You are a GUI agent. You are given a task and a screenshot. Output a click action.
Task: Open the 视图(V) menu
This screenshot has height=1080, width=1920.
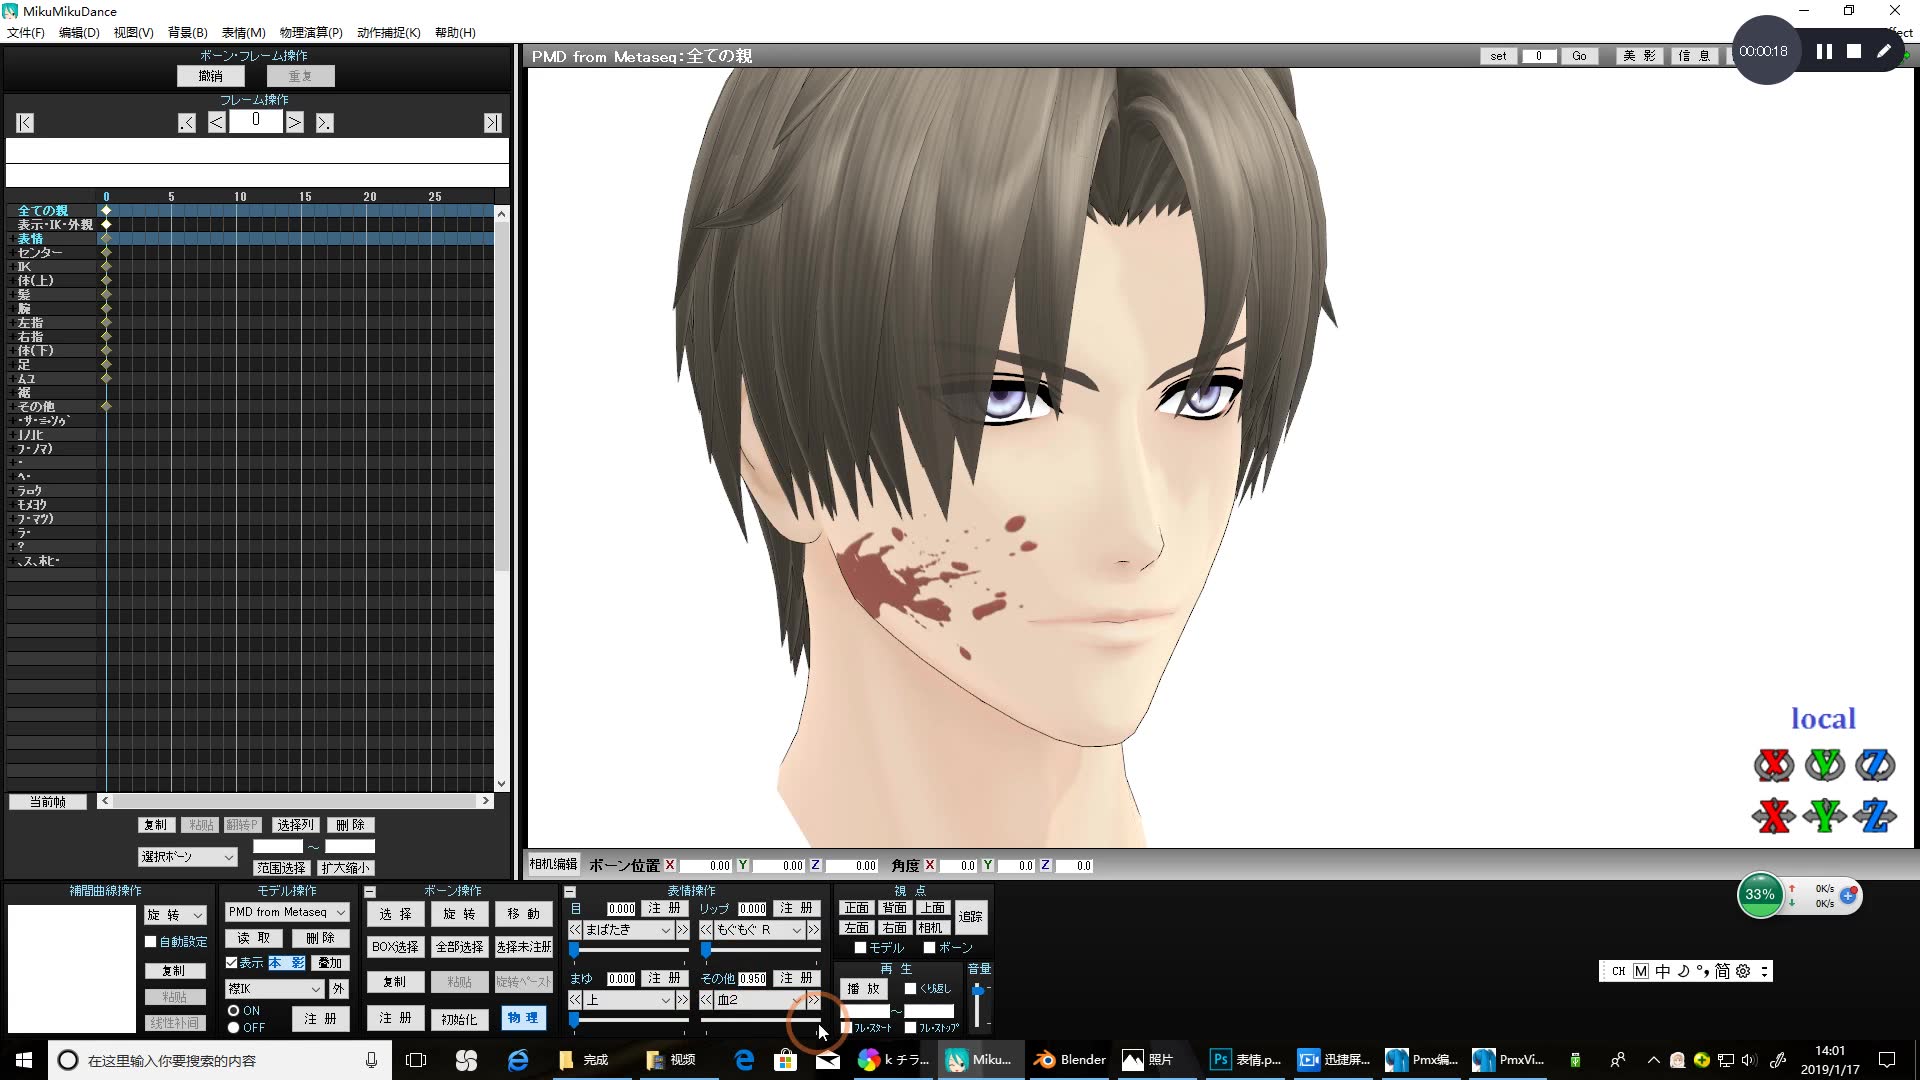[133, 33]
